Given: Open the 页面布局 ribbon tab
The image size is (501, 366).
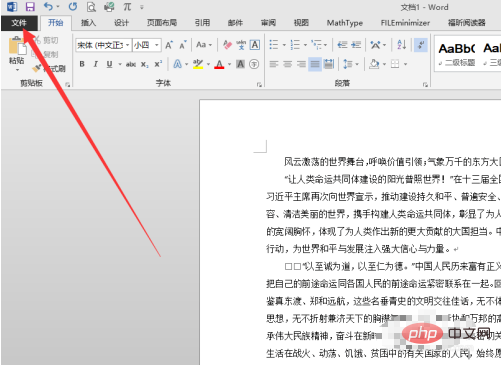Looking at the screenshot, I should (162, 23).
